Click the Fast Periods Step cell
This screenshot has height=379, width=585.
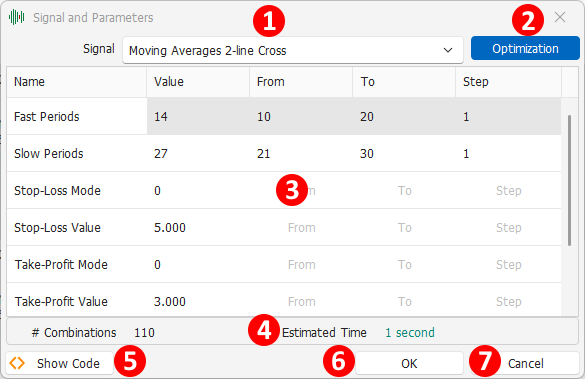coord(508,116)
